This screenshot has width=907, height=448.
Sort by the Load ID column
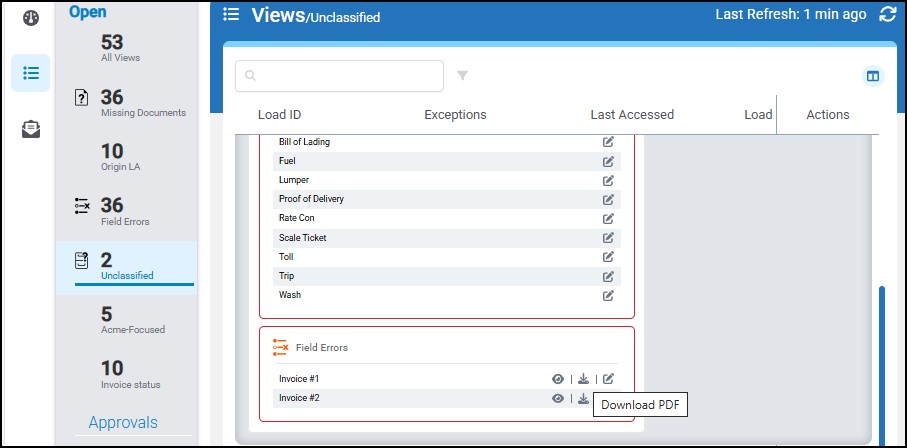(279, 115)
